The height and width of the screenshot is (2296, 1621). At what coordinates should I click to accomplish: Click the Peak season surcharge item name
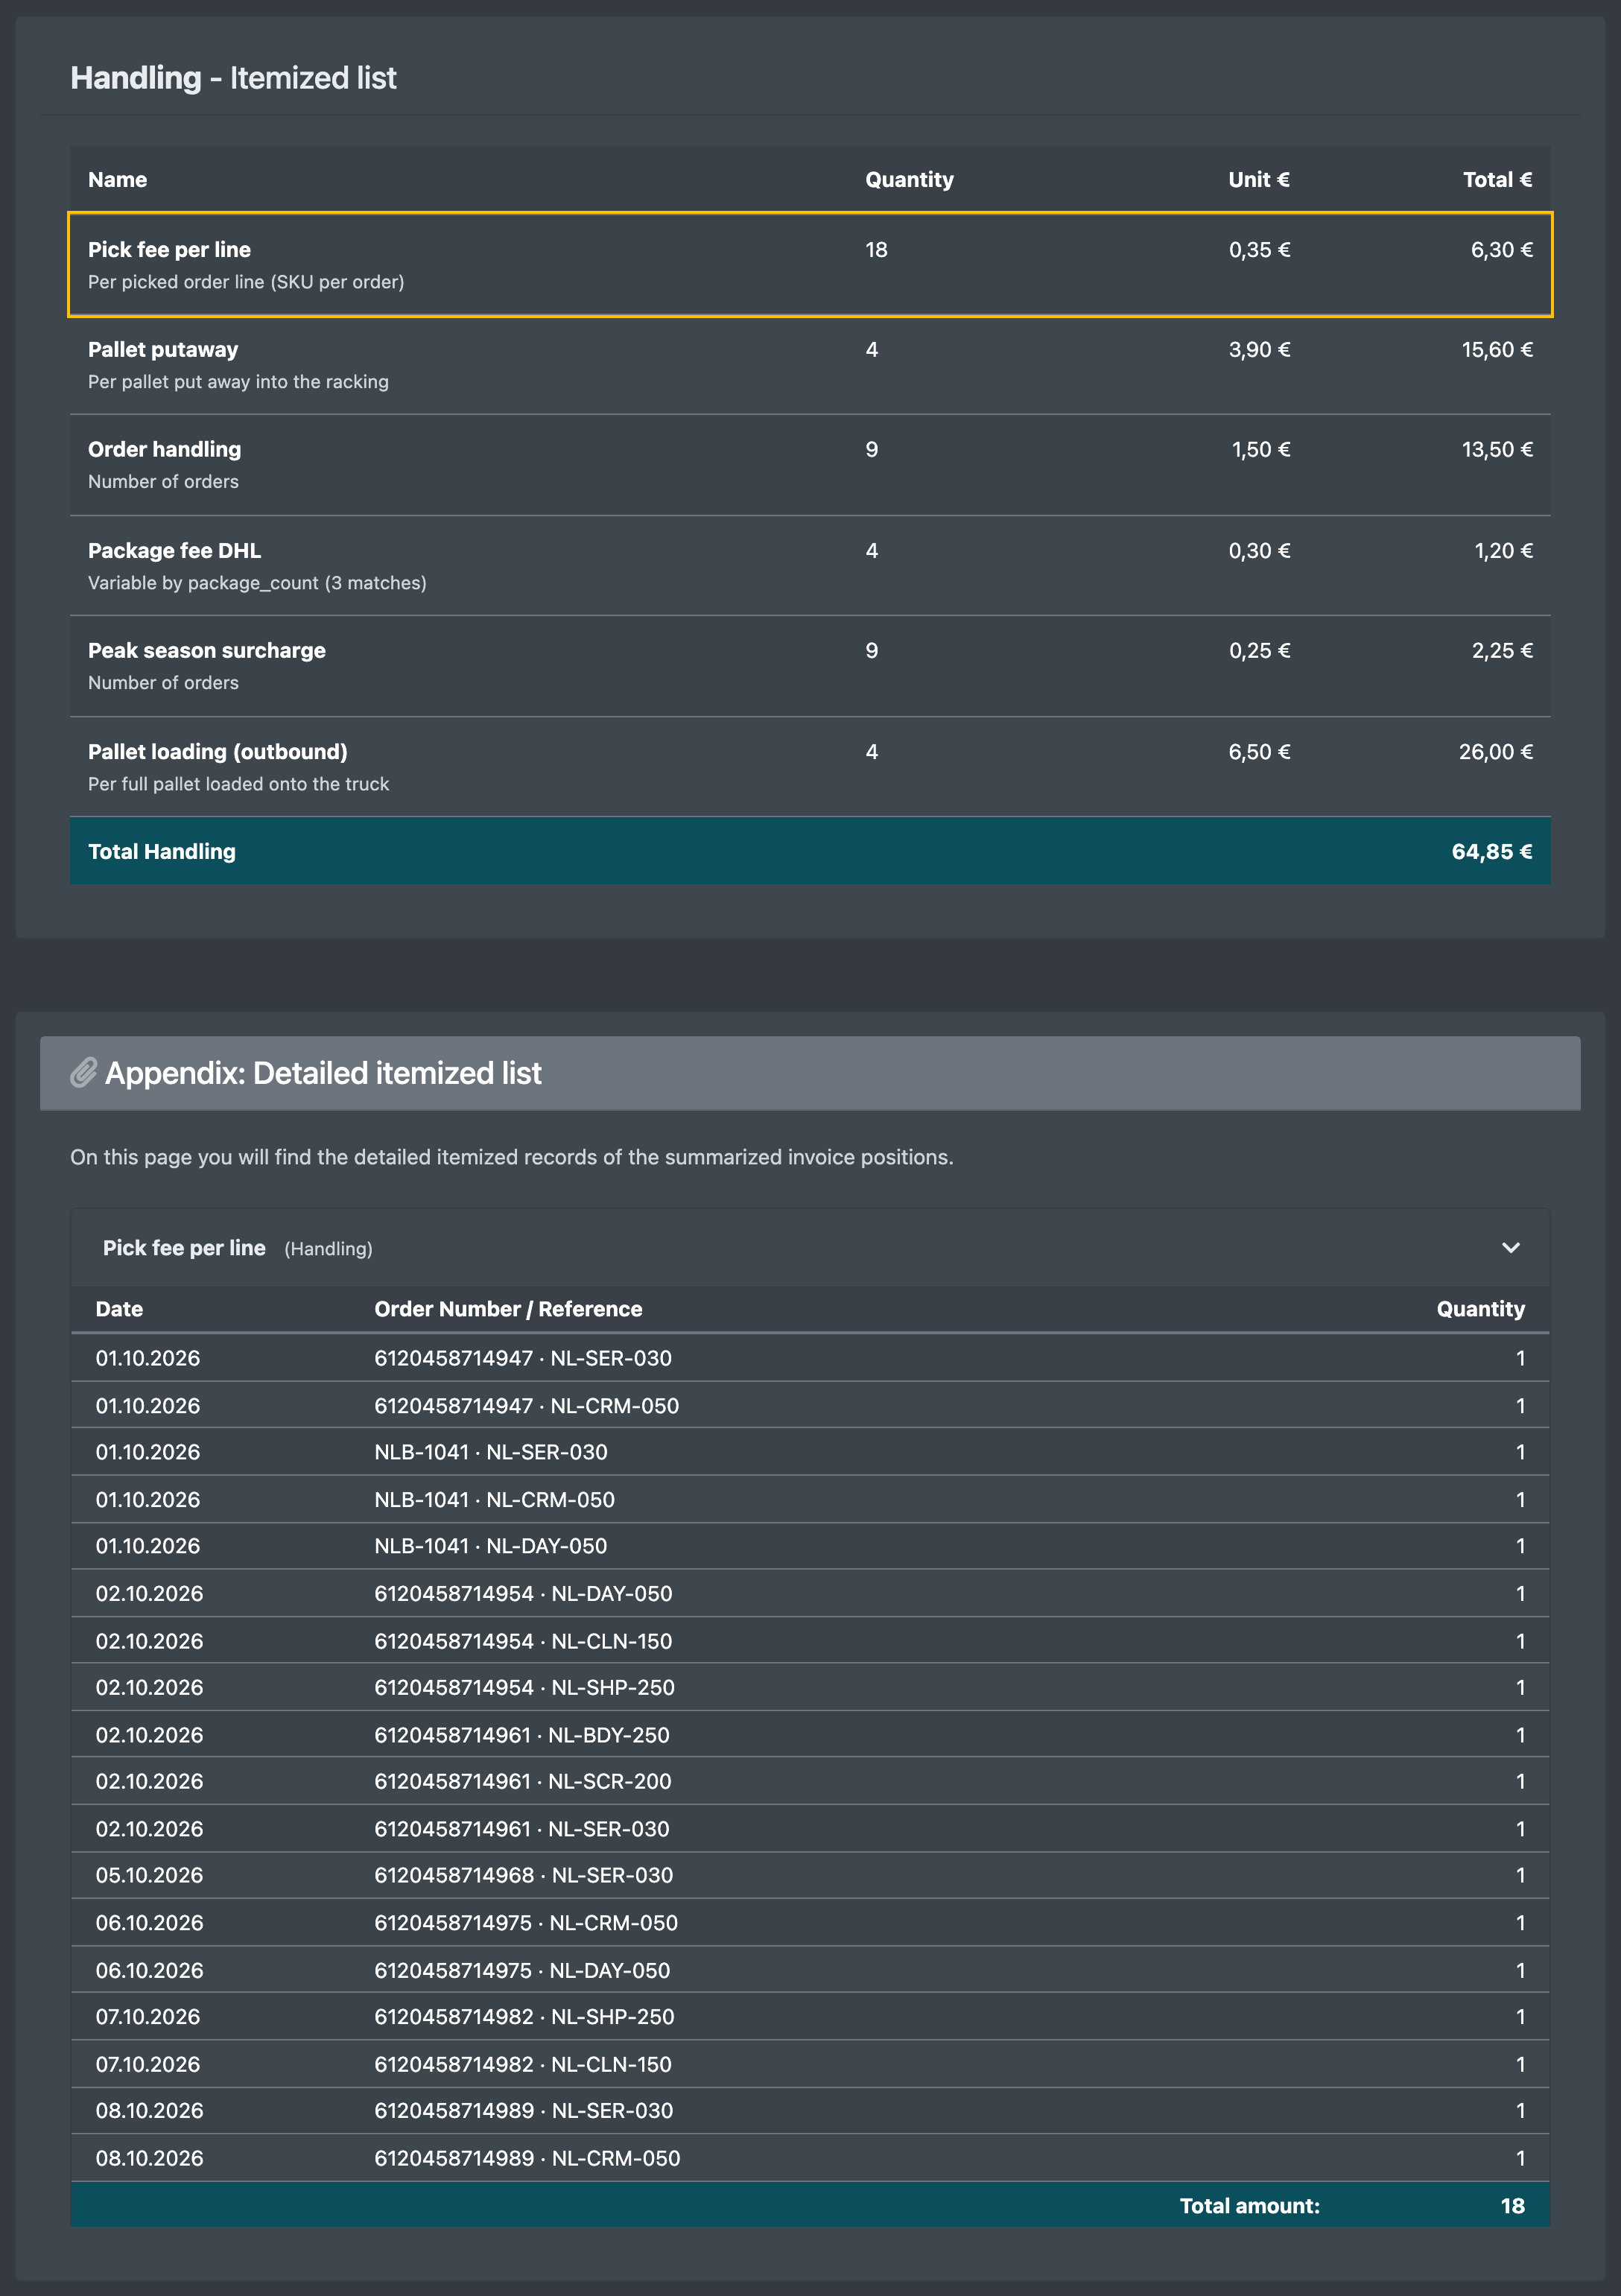[207, 651]
